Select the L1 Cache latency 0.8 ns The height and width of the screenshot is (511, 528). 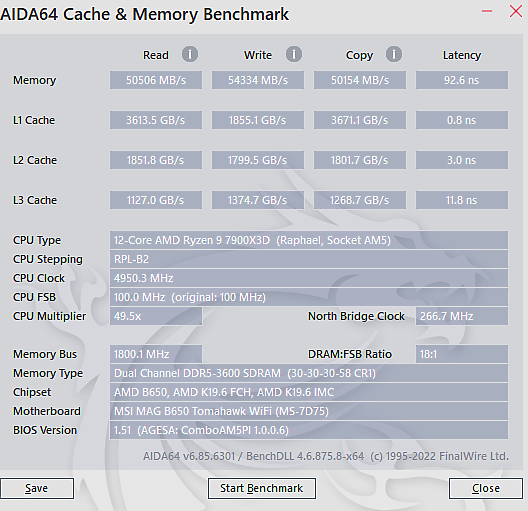pyautogui.click(x=462, y=120)
